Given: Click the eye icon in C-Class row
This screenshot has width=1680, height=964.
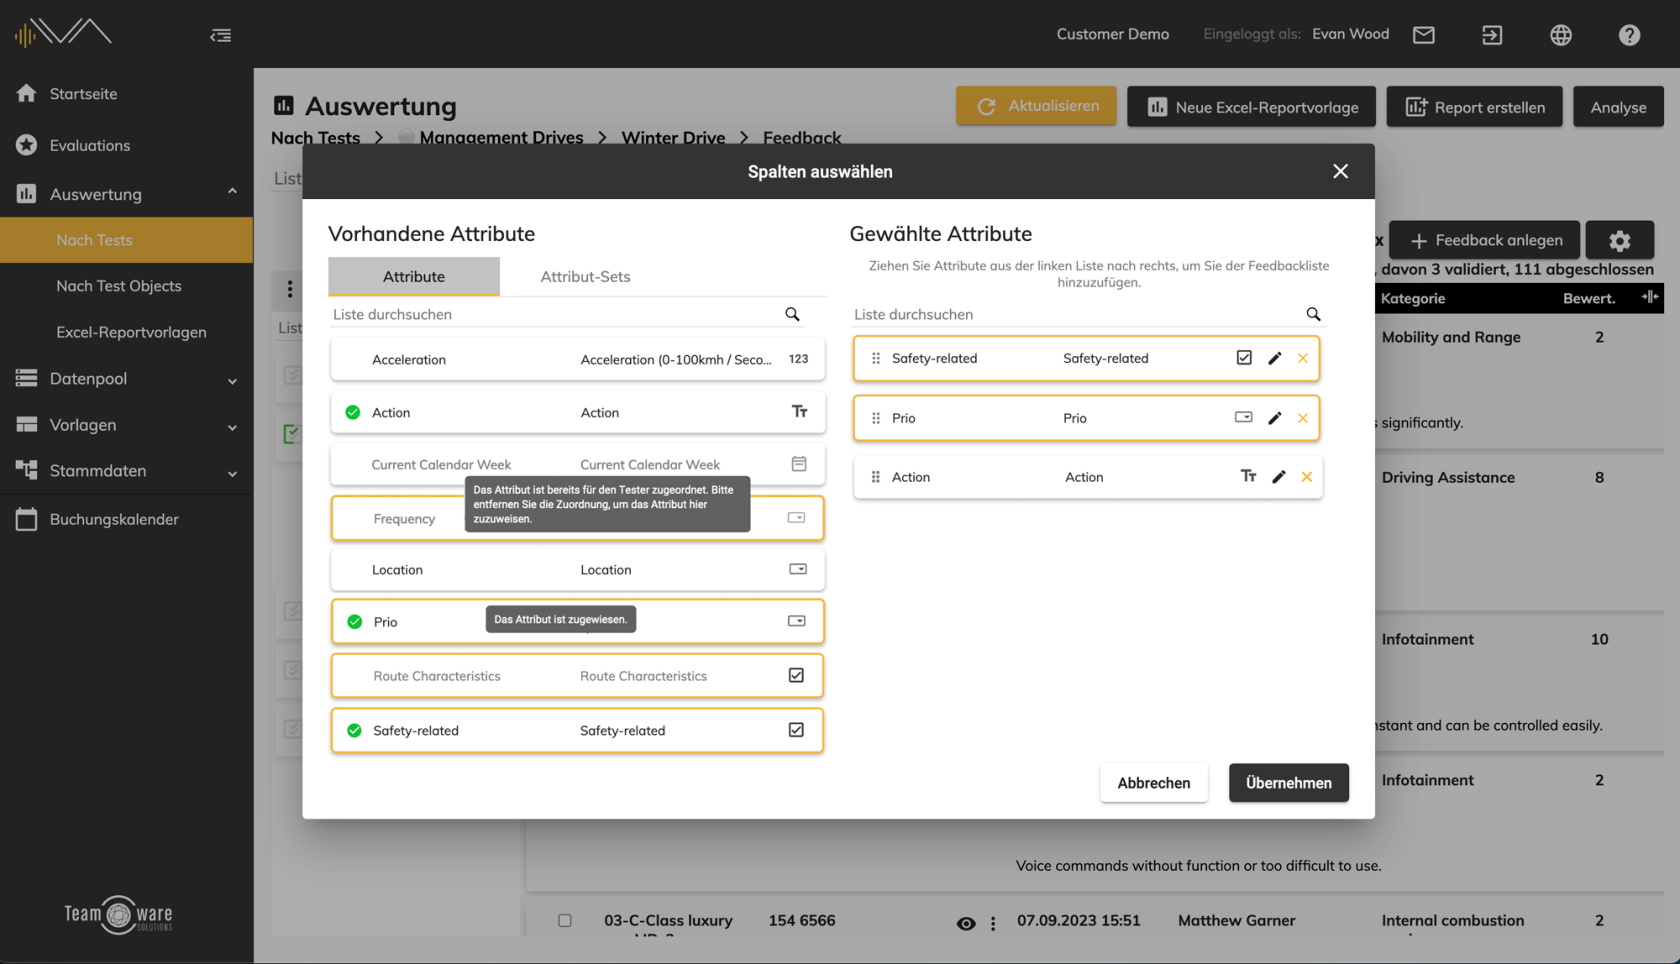Looking at the screenshot, I should [x=965, y=923].
